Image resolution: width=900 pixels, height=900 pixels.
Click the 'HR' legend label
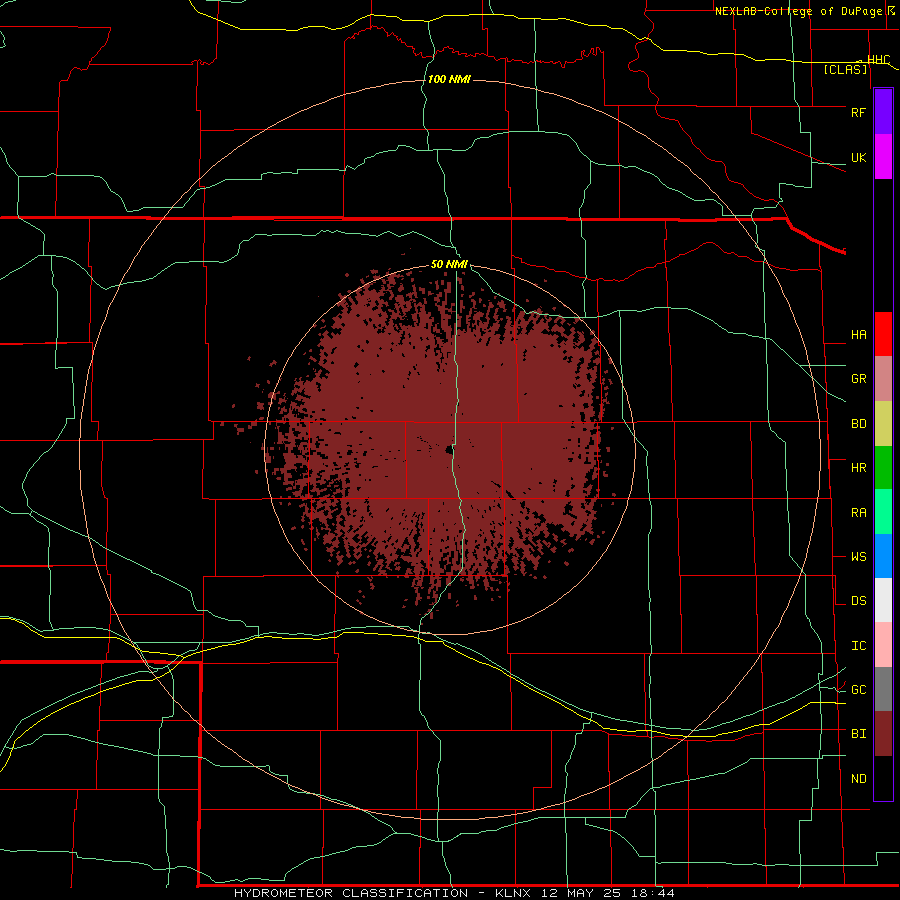(x=858, y=468)
